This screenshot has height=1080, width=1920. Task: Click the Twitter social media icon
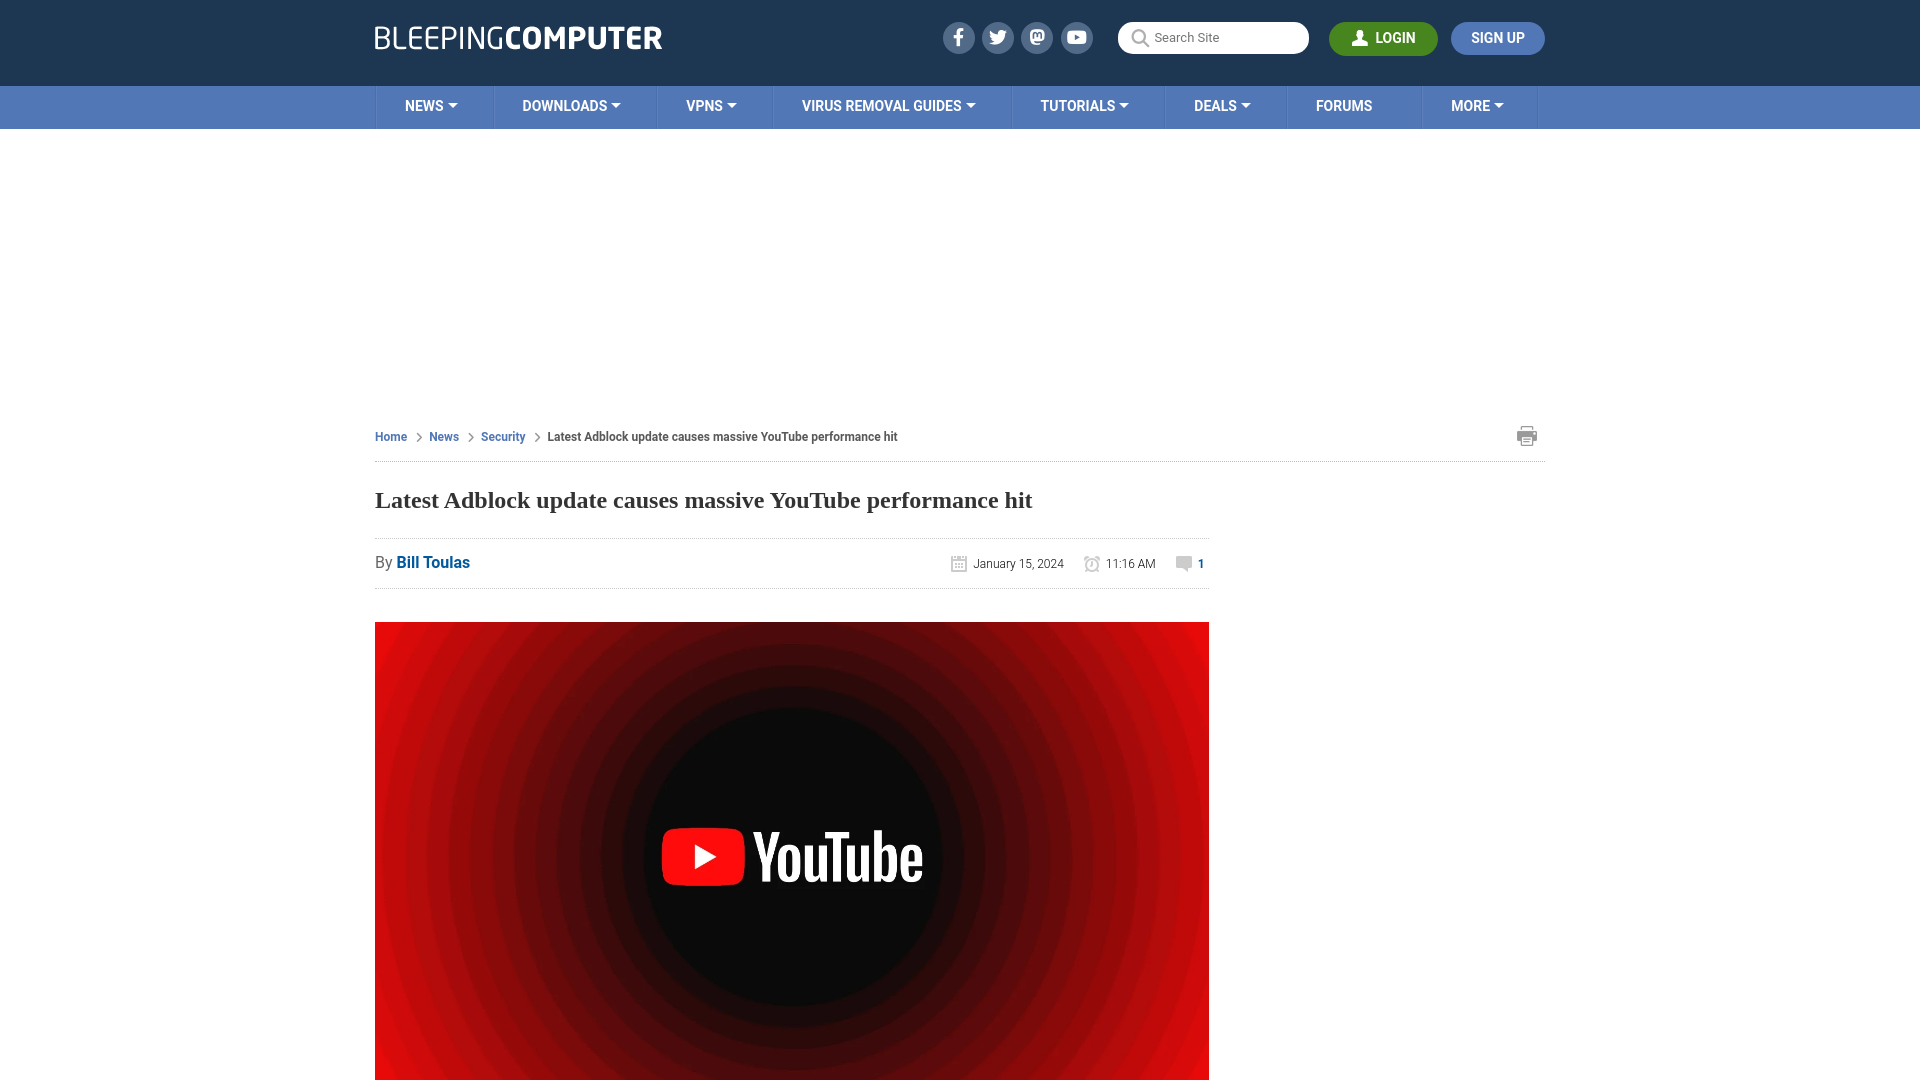click(x=997, y=37)
